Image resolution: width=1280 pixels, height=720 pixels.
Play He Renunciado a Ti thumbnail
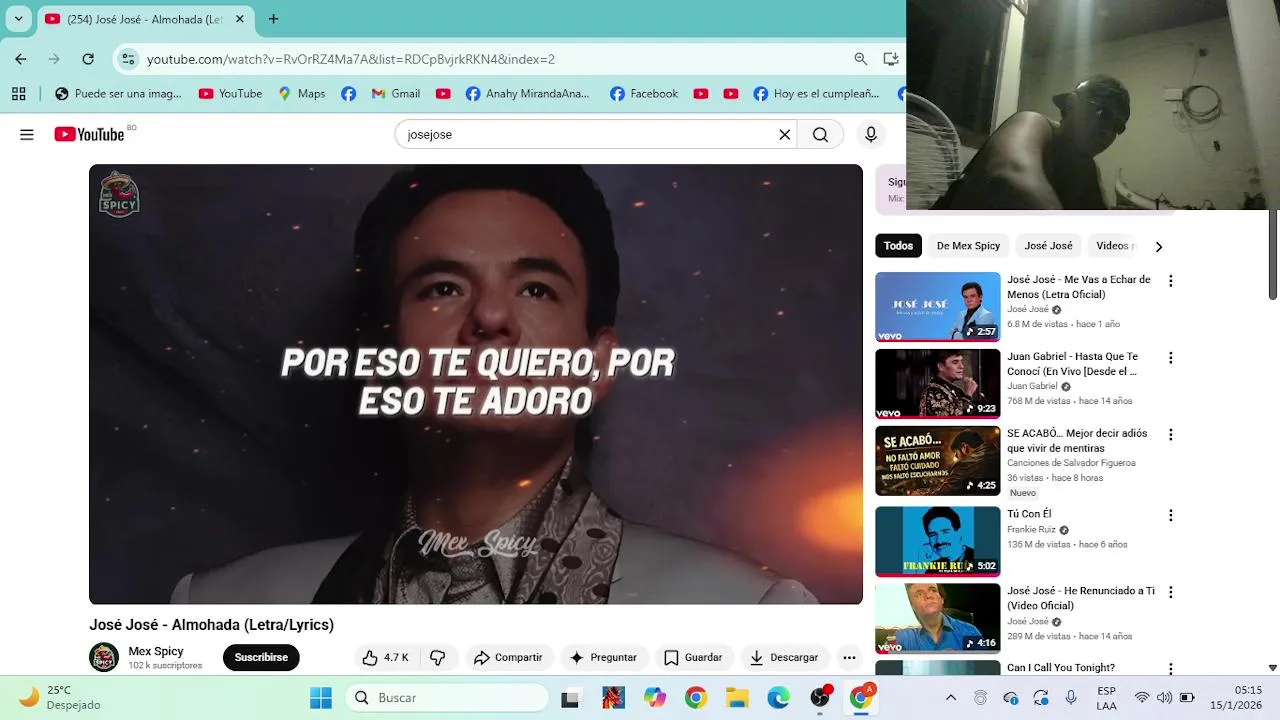coord(937,618)
